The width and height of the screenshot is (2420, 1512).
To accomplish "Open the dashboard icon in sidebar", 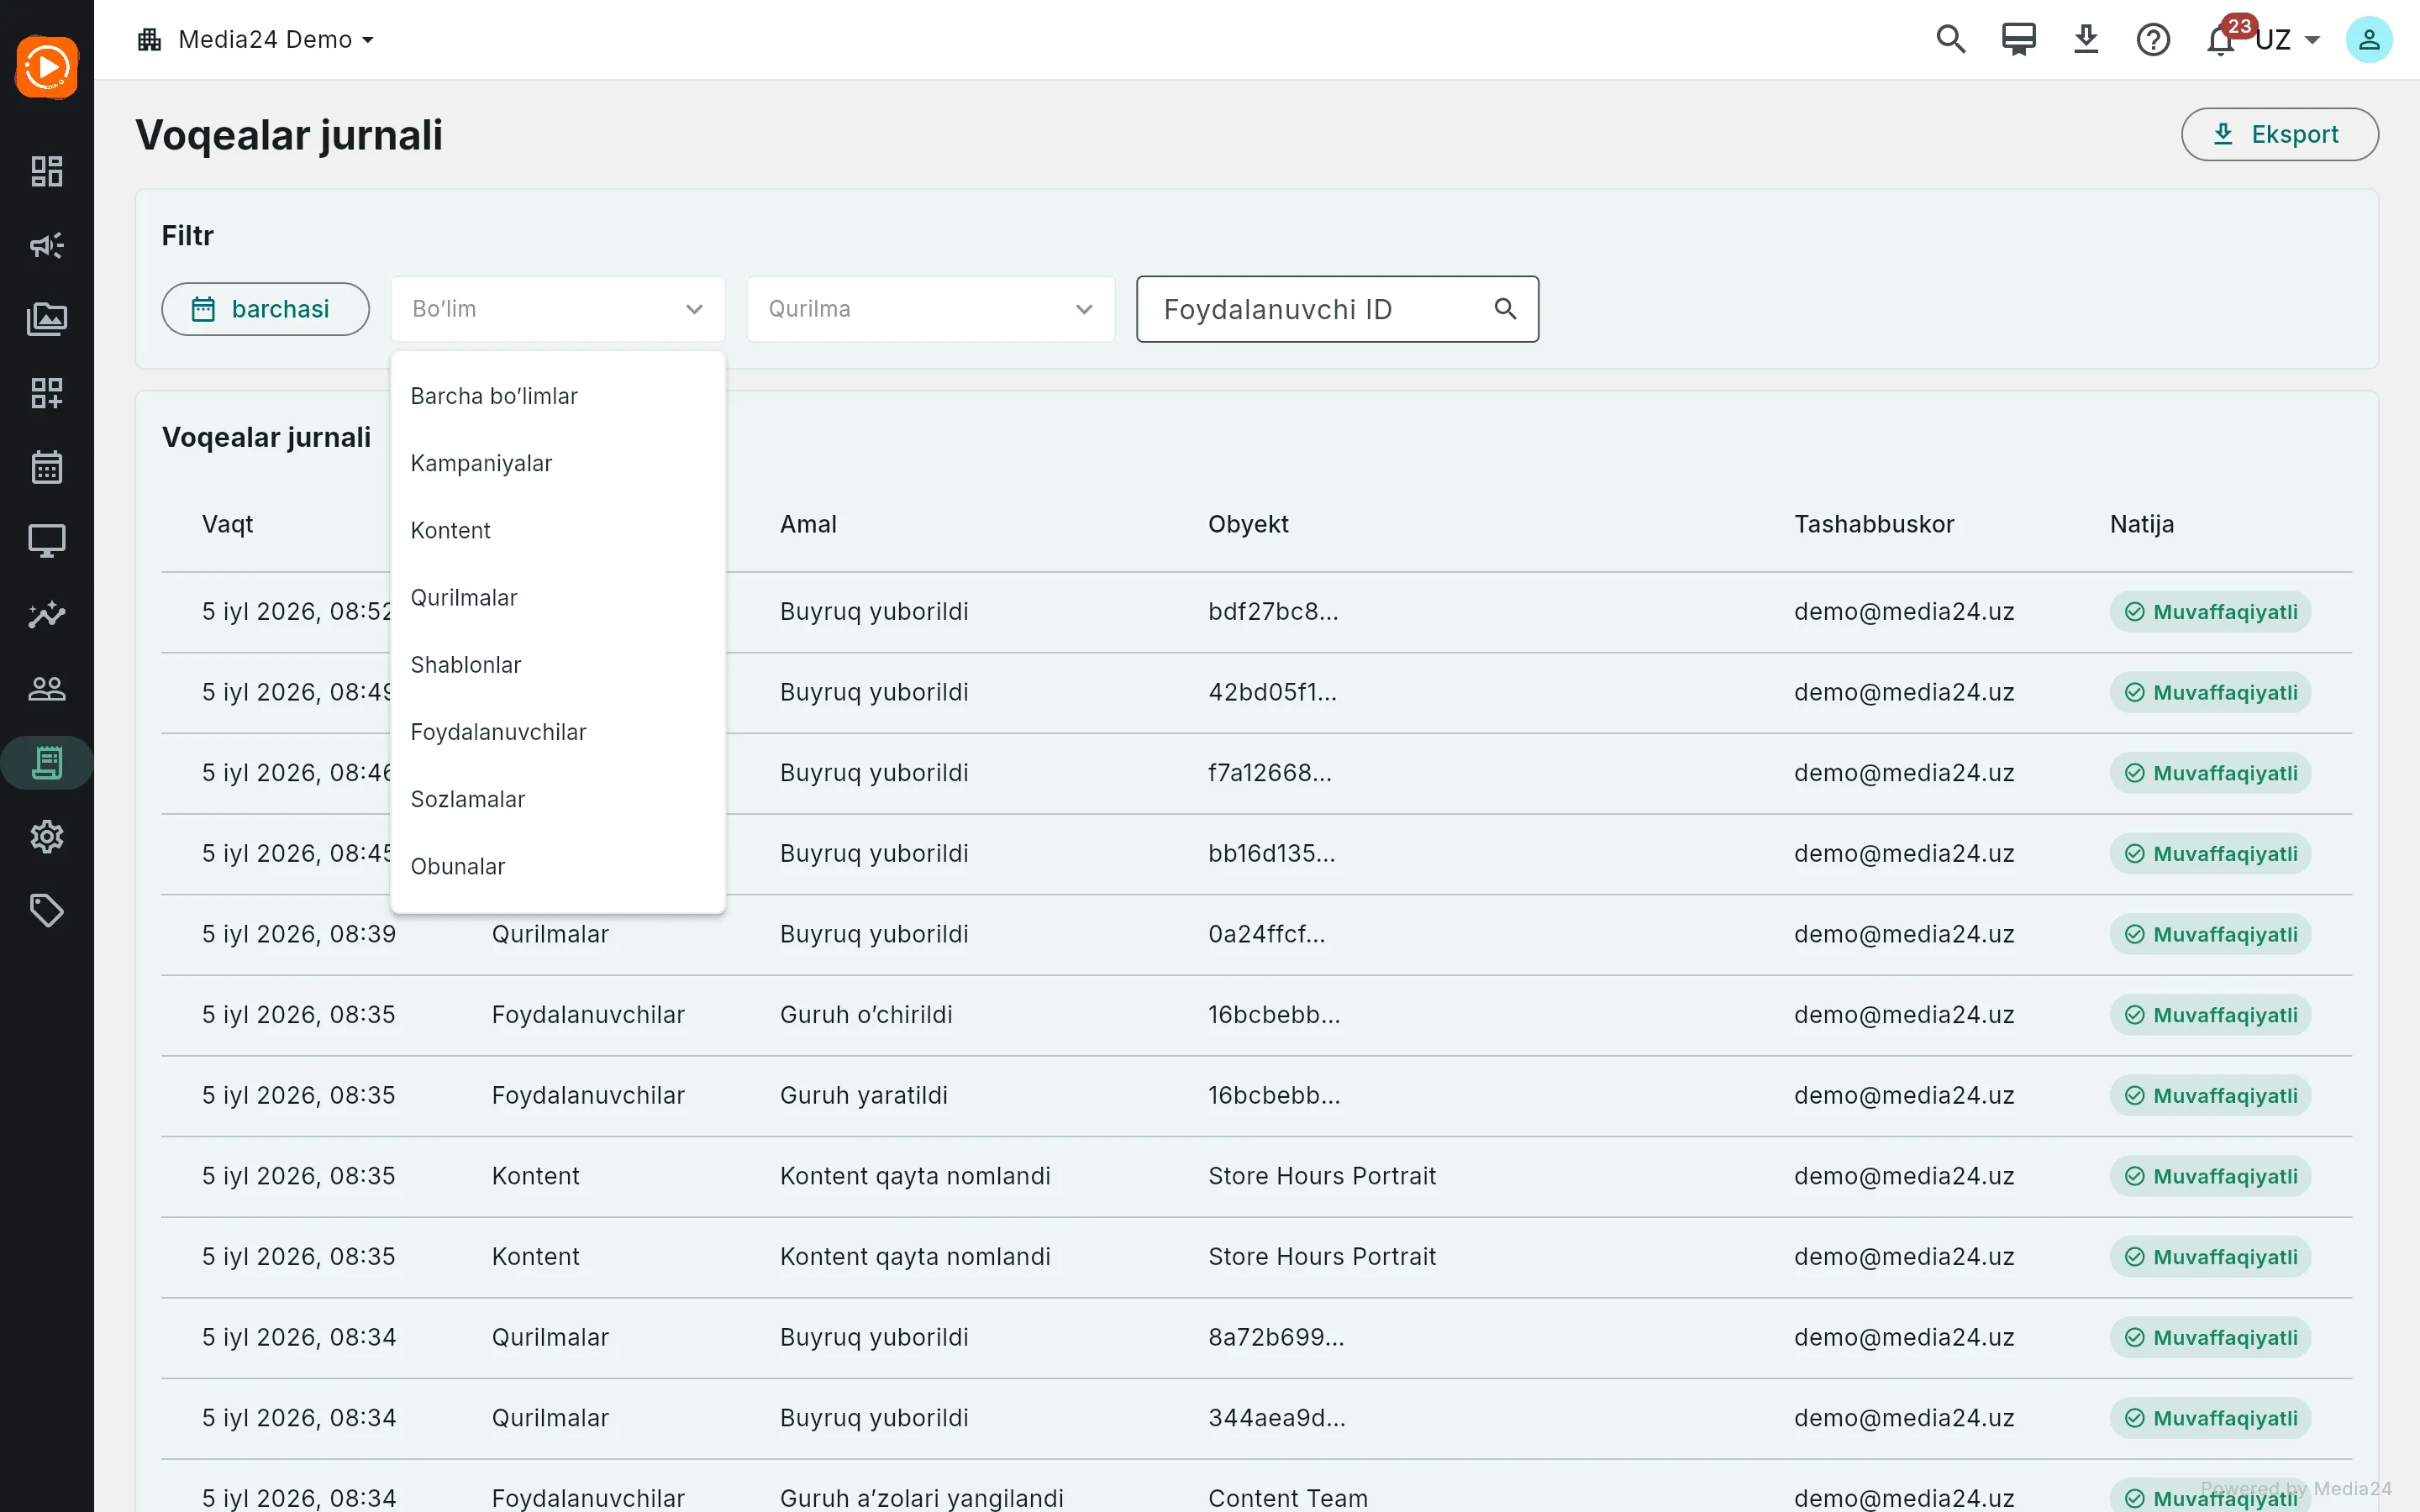I will (x=46, y=171).
